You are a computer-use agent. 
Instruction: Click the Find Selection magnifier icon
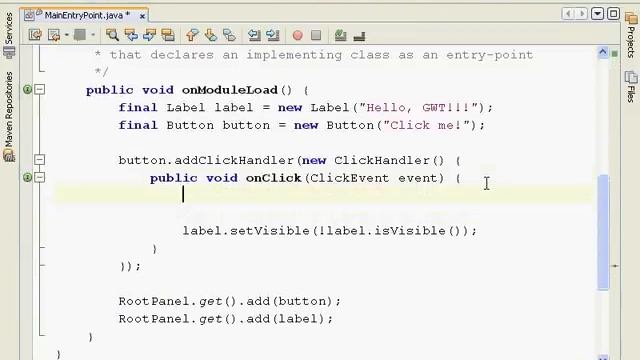112,35
